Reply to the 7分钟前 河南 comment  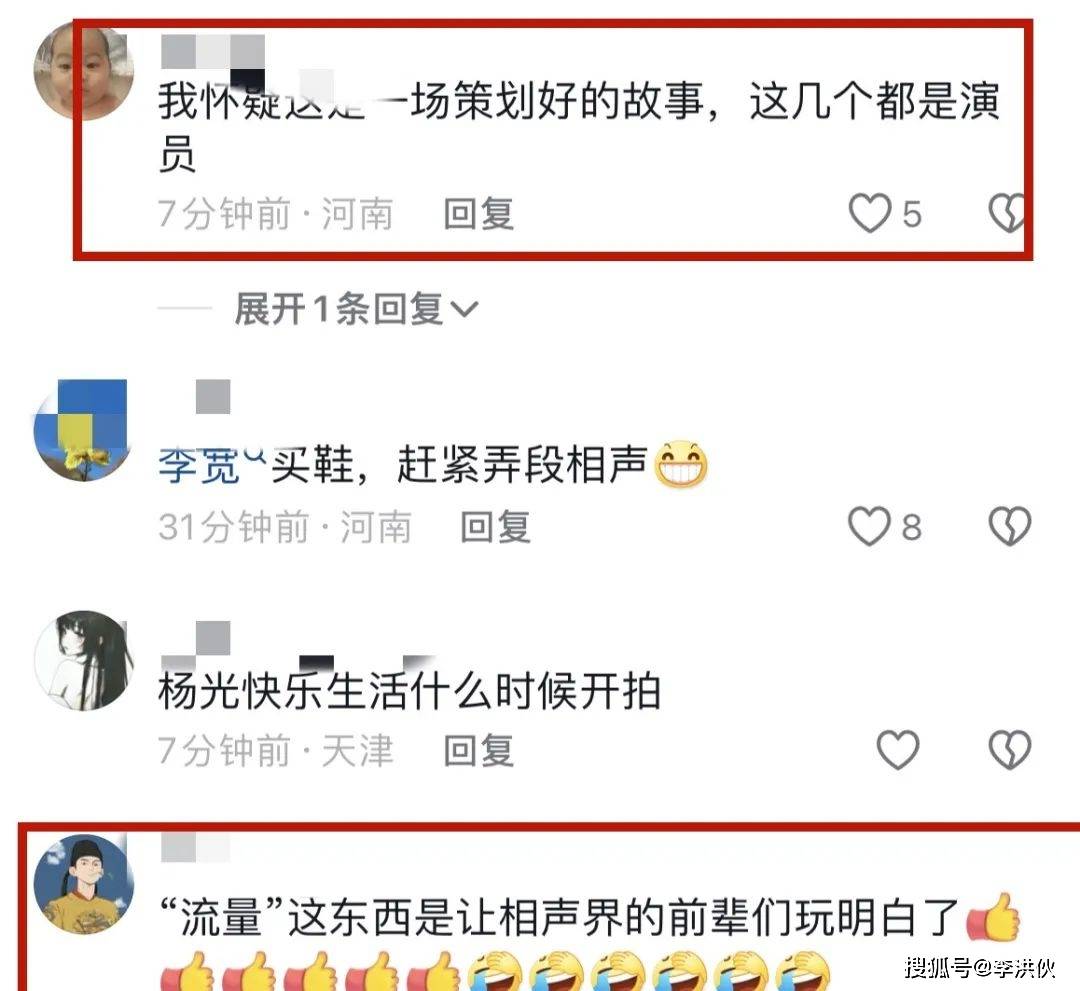pos(479,213)
